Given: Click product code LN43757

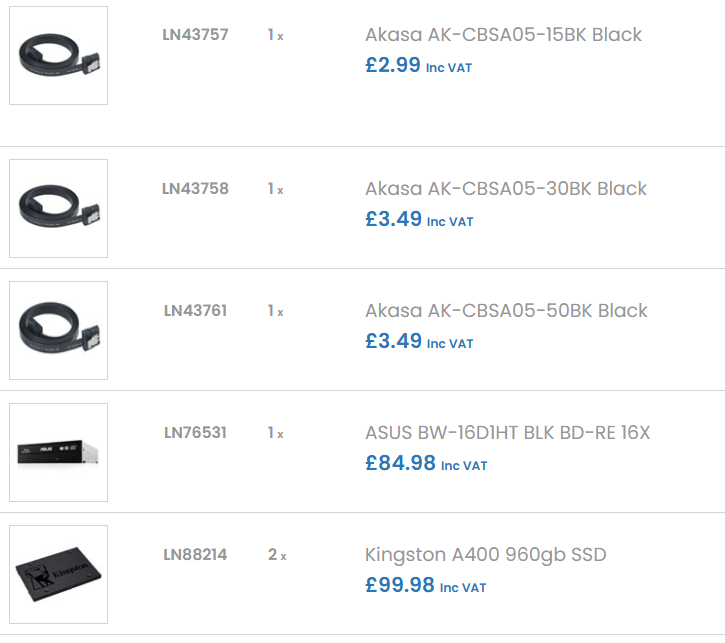Looking at the screenshot, I should click(x=195, y=35).
